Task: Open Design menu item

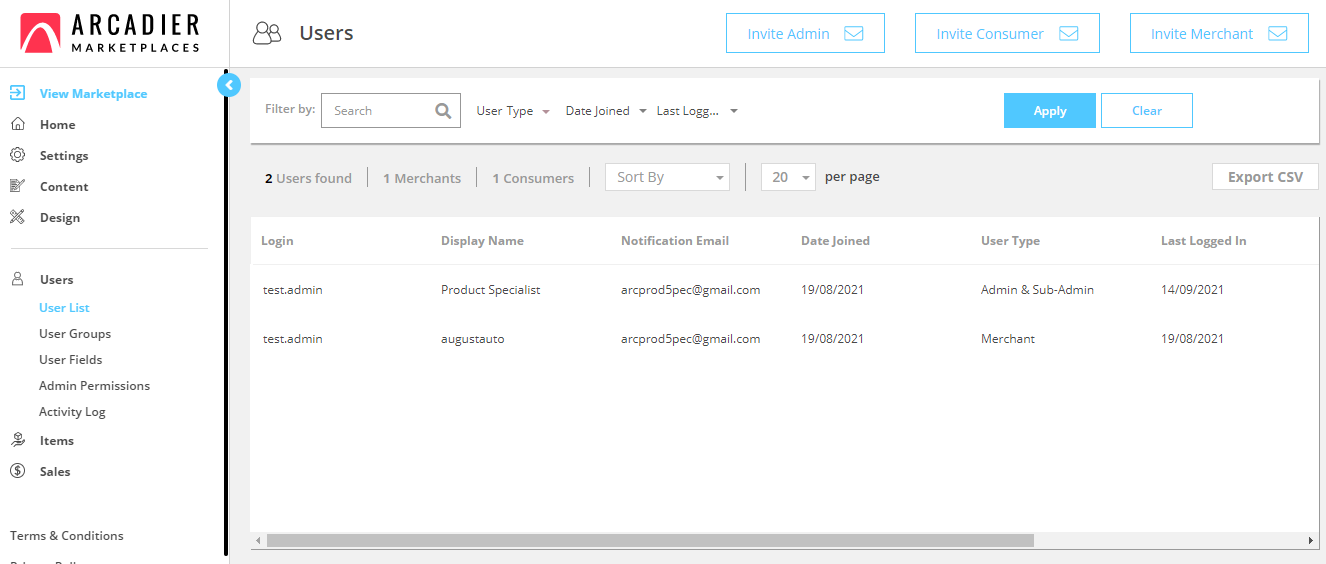Action: 60,218
